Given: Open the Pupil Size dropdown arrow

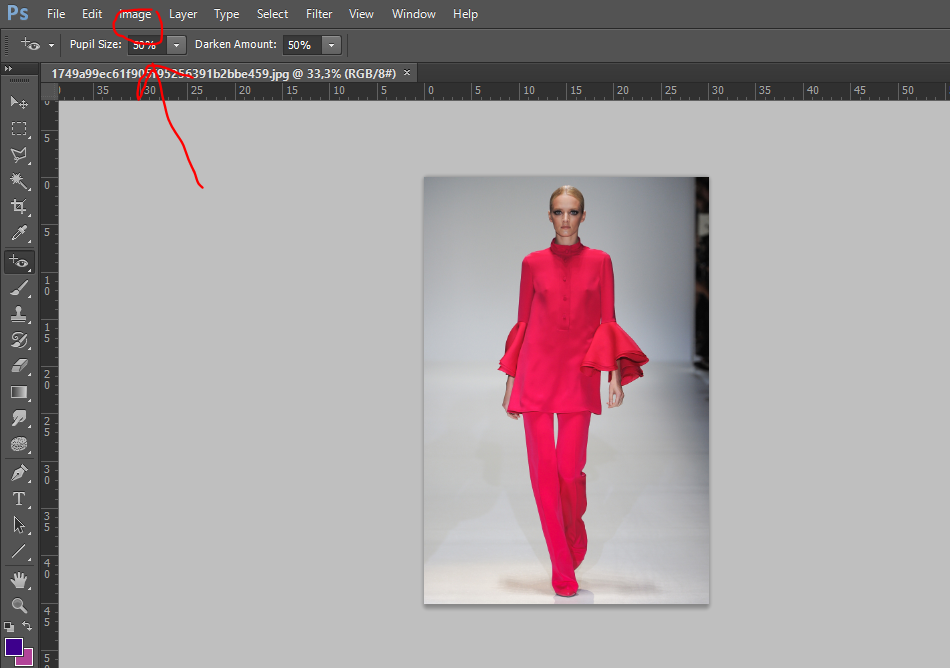Looking at the screenshot, I should (176, 45).
